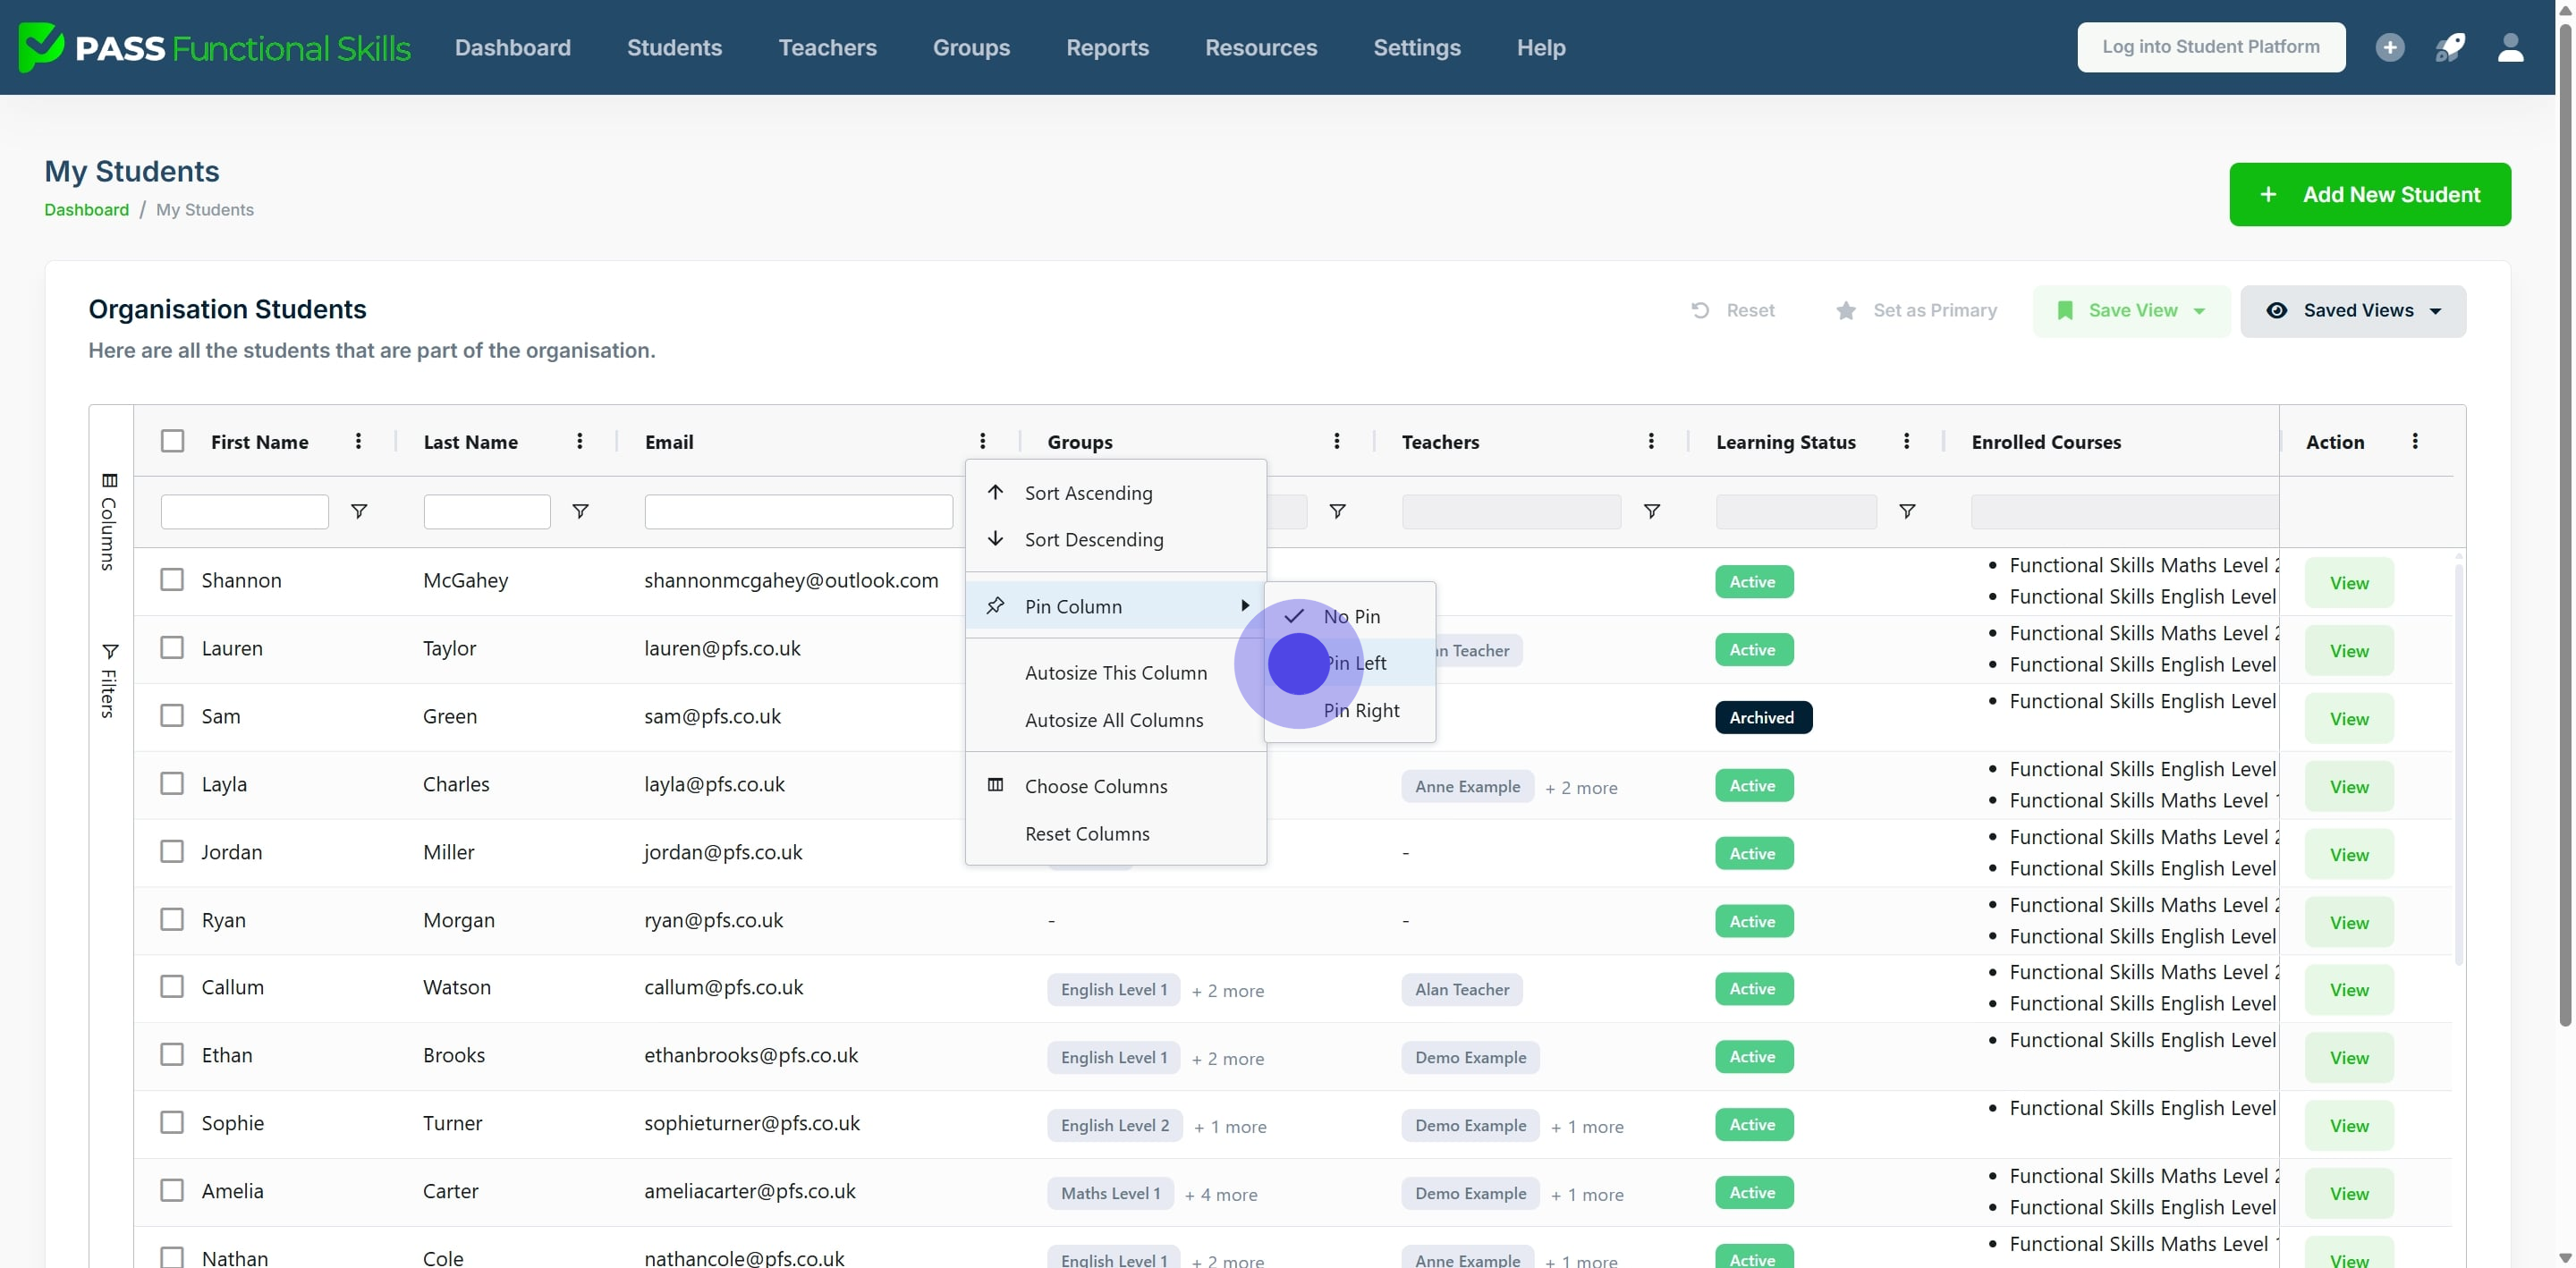The width and height of the screenshot is (2576, 1268).
Task: Select No Pin option
Action: coord(1350,617)
